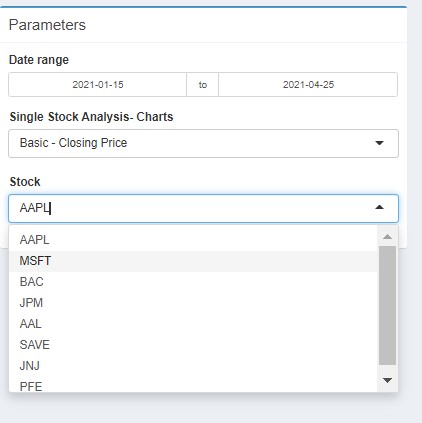Screen dimensions: 422x423
Task: Select SAVE stock option
Action: [x=193, y=345]
